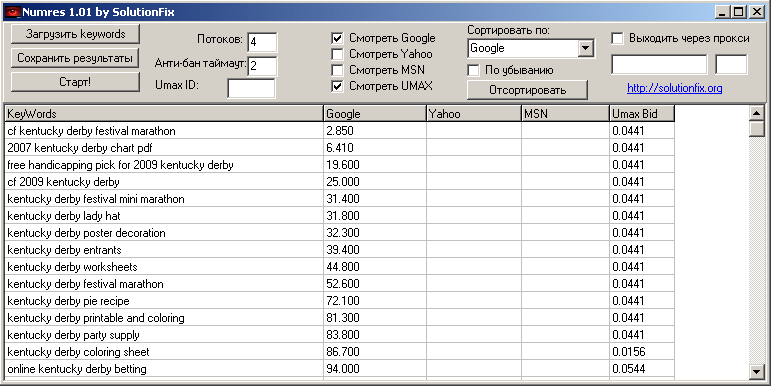
Task: Click Google value 2.850
Action: click(x=340, y=131)
